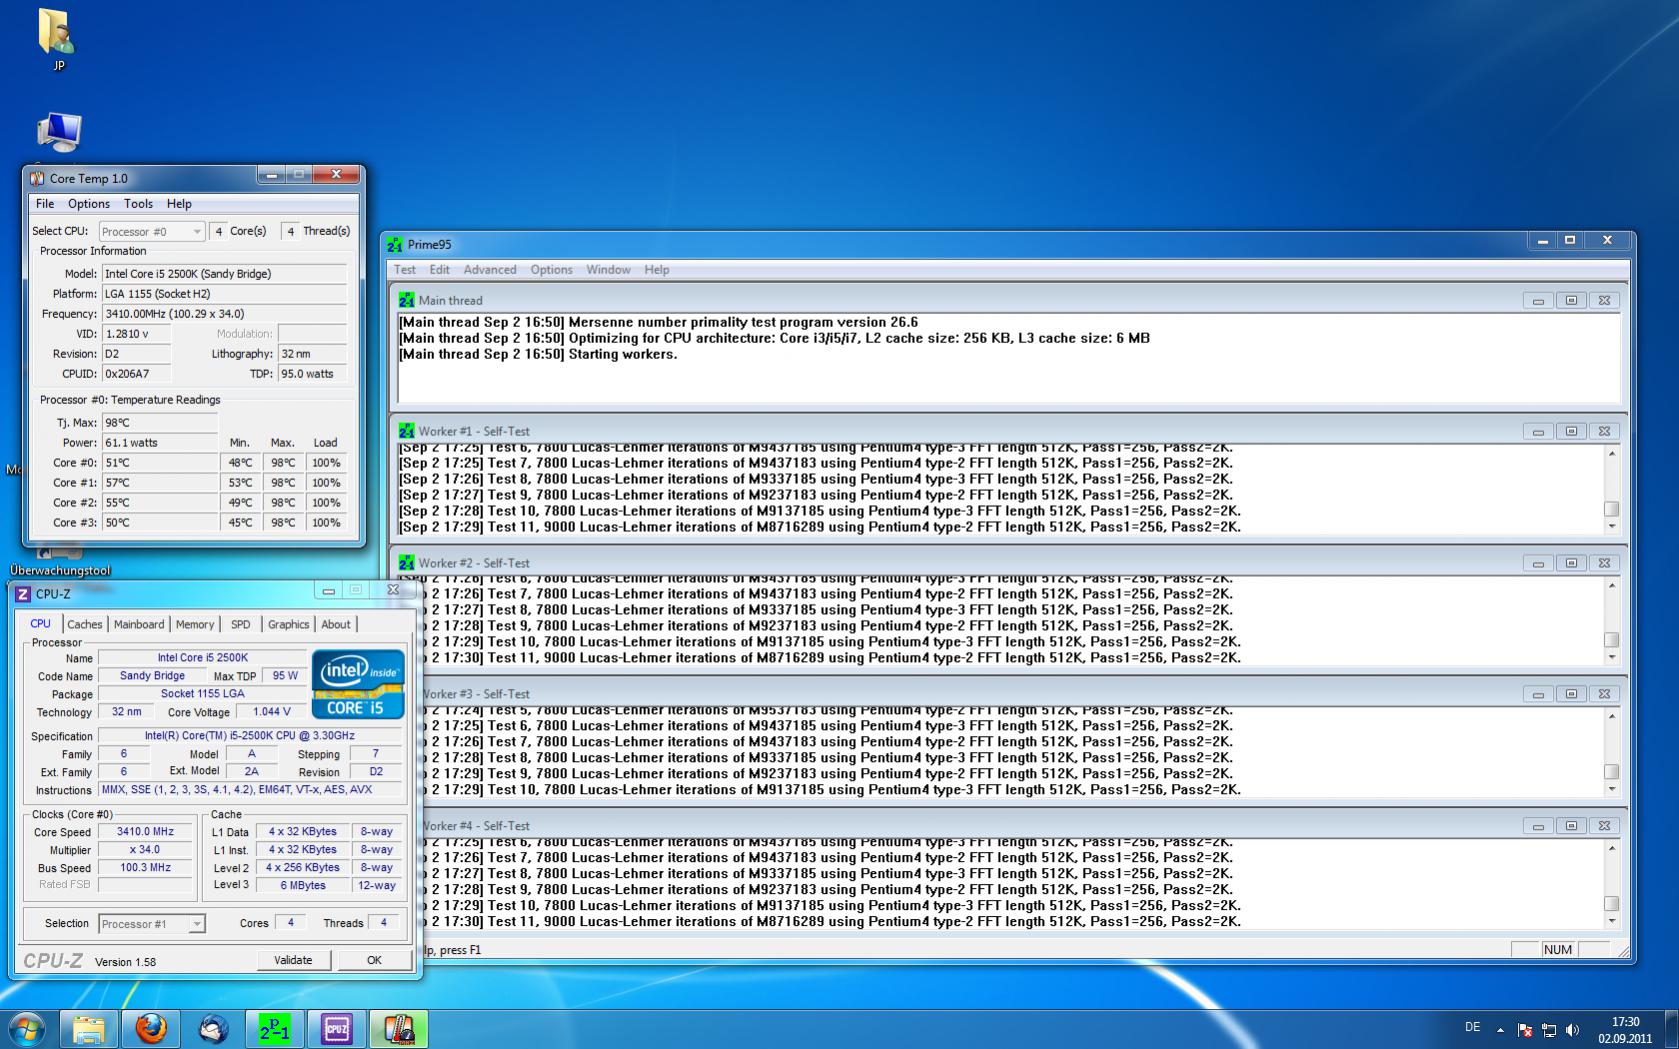Viewport: 1679px width, 1049px height.
Task: Click the Worker #2 window icon
Action: 406,563
